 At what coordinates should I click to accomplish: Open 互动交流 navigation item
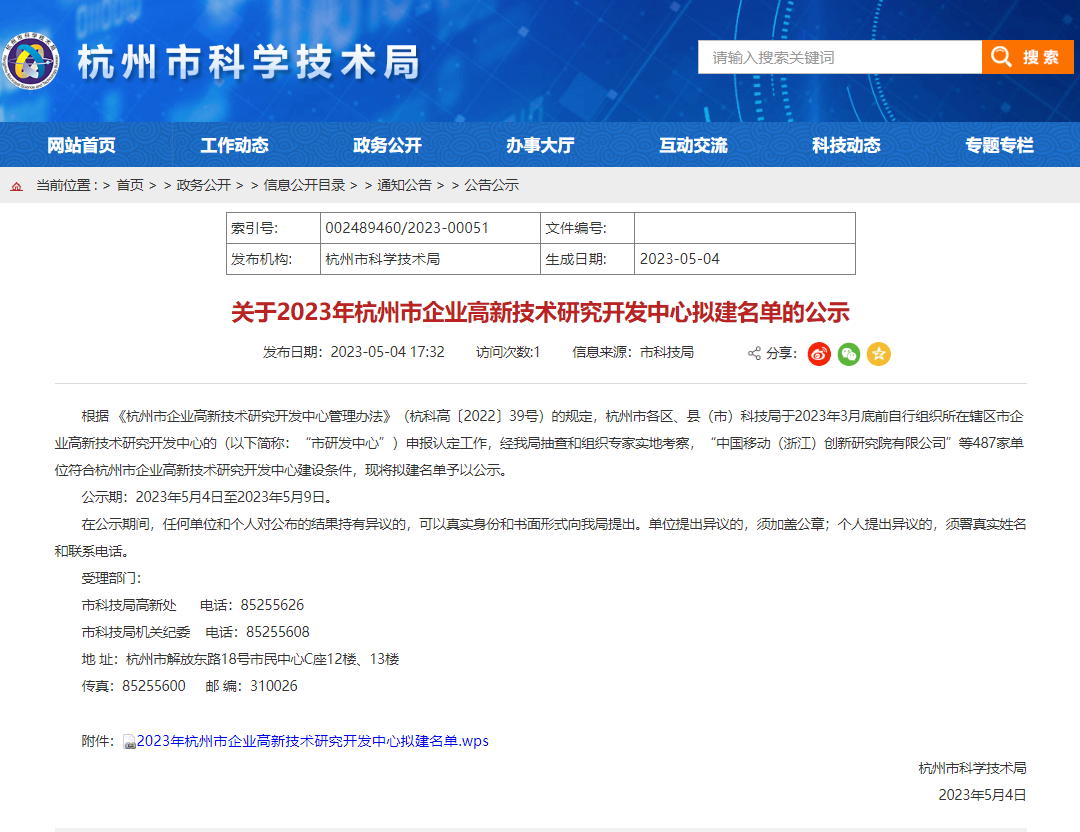tap(693, 145)
